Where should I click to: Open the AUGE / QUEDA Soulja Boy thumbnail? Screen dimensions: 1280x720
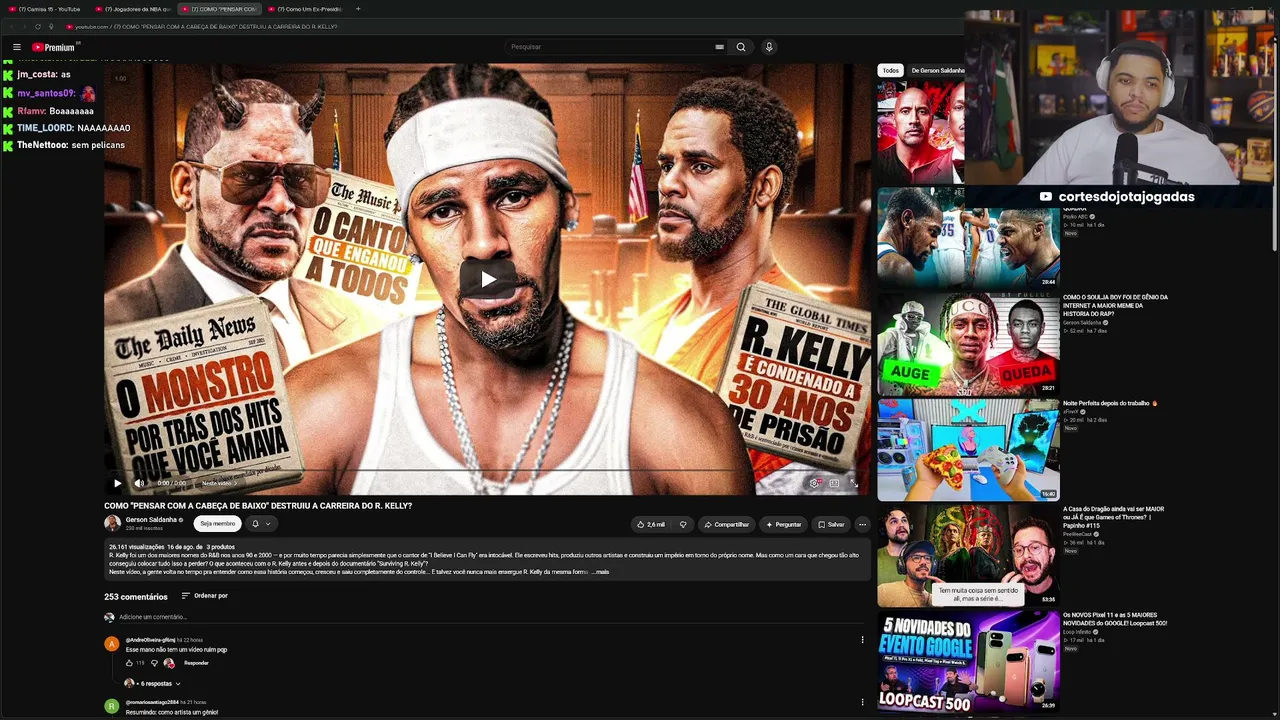pos(968,343)
